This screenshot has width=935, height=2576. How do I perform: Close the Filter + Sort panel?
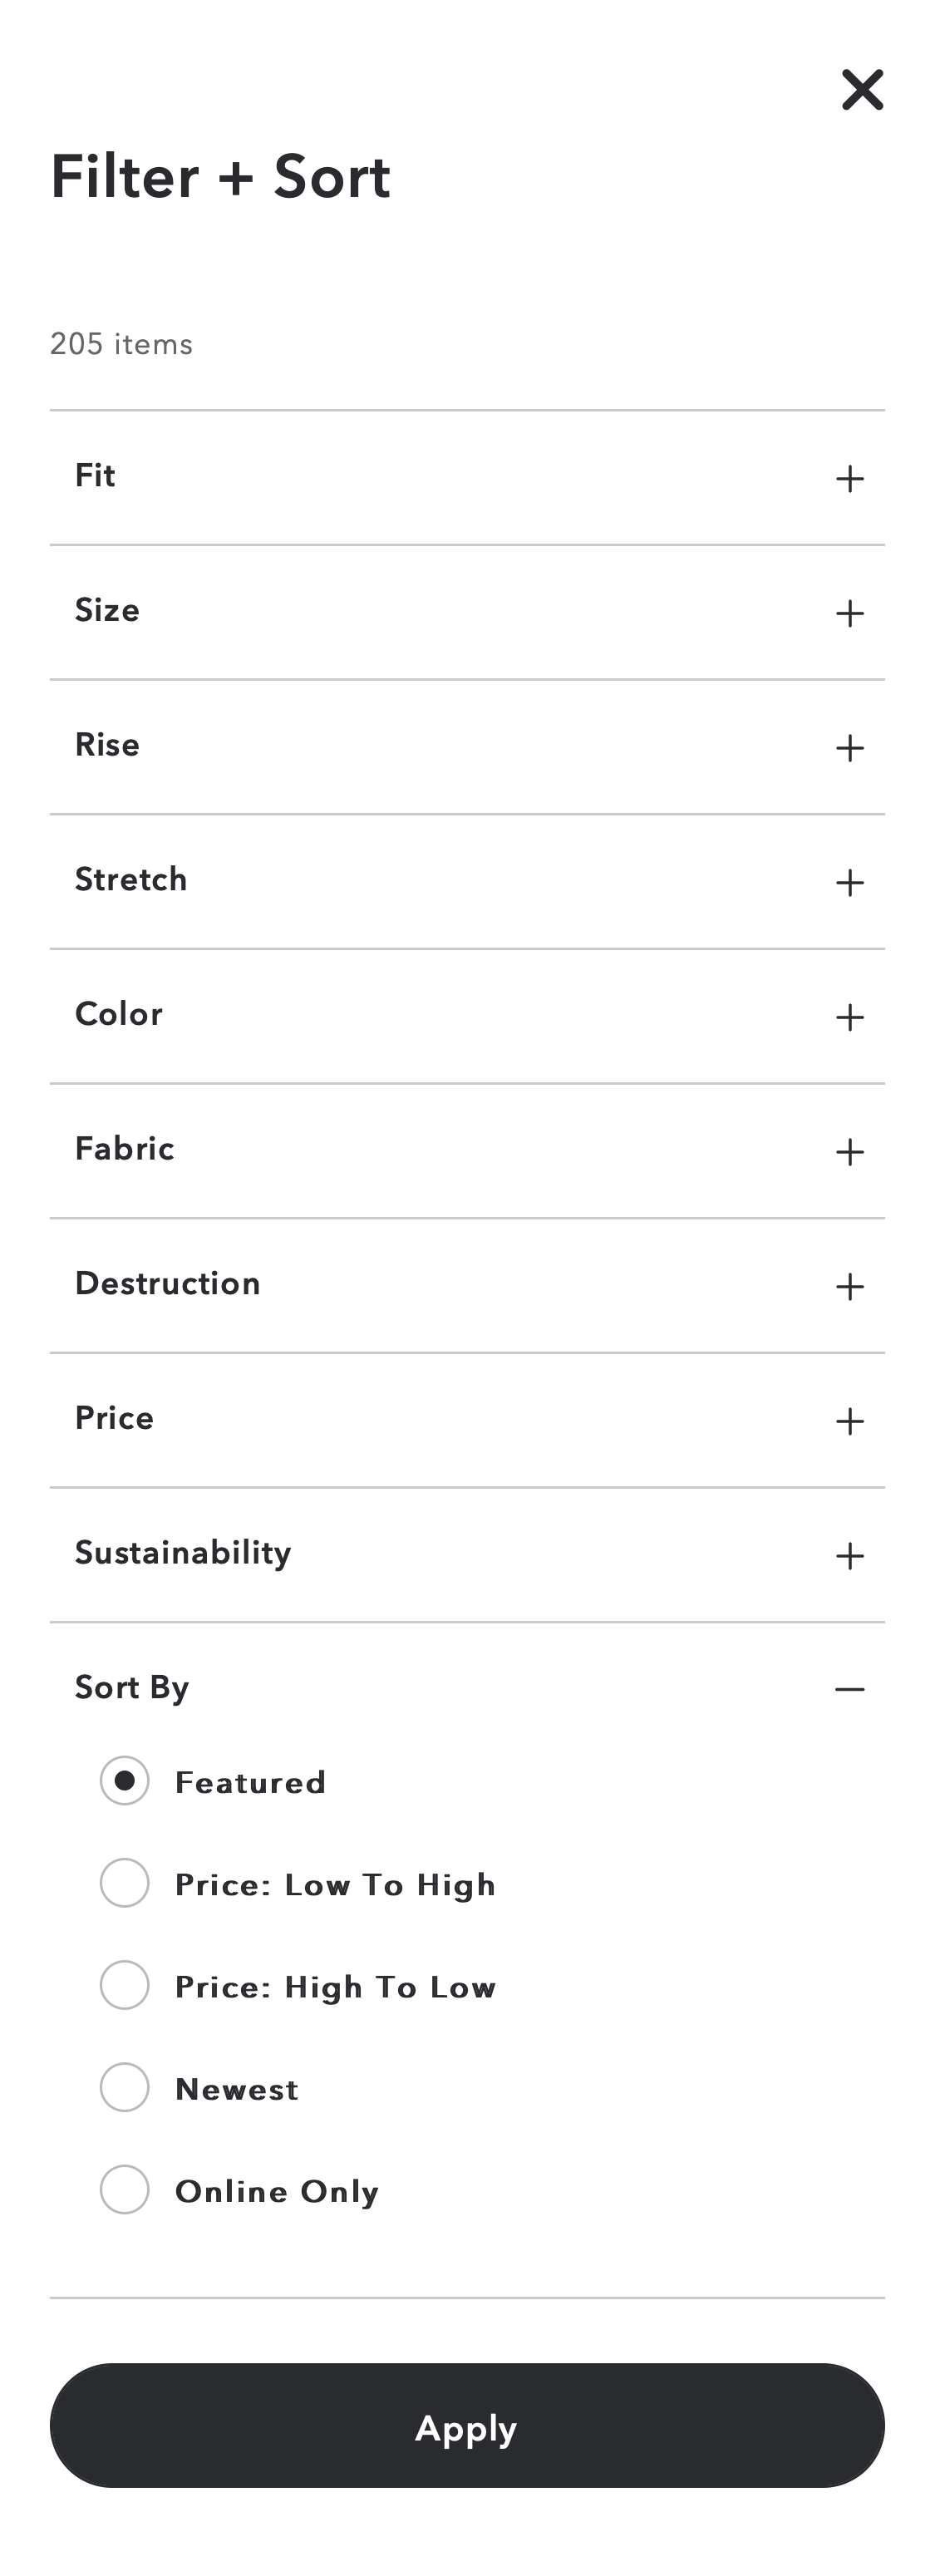click(862, 90)
